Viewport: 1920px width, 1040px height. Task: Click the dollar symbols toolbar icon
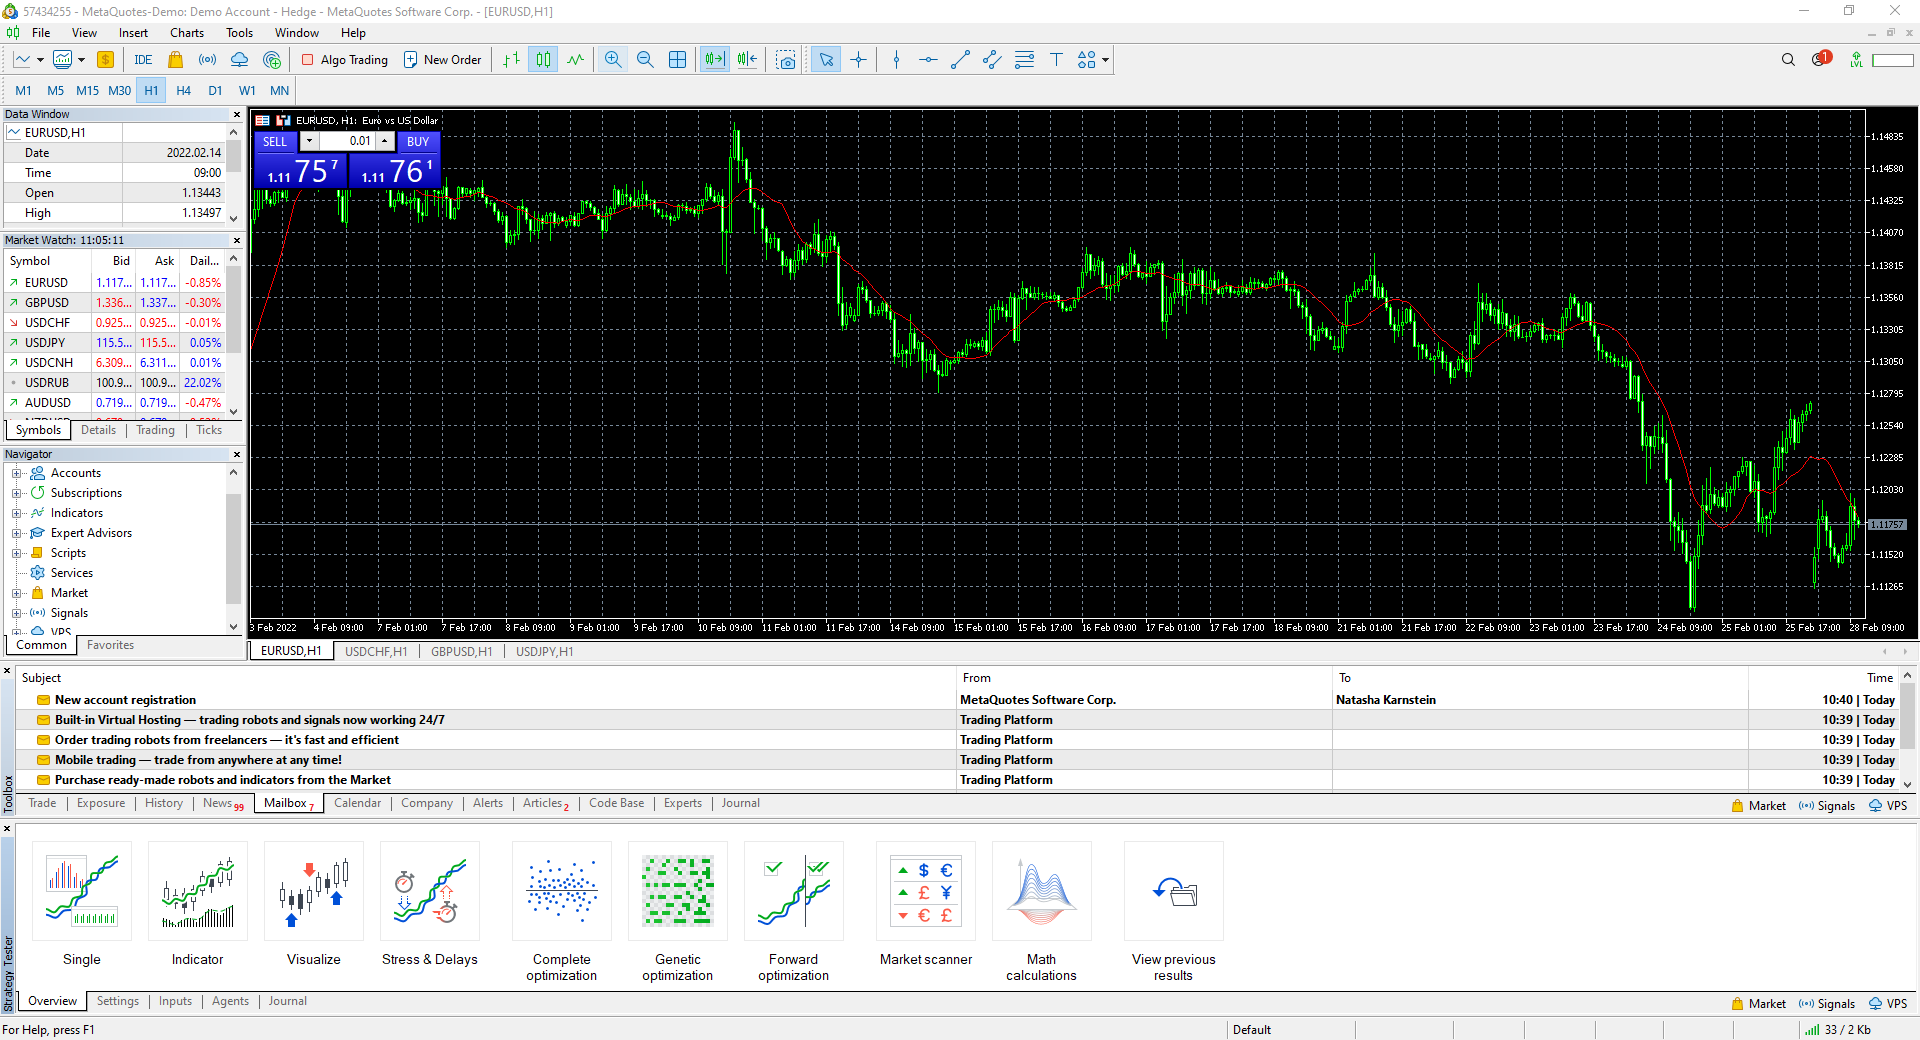[x=105, y=60]
